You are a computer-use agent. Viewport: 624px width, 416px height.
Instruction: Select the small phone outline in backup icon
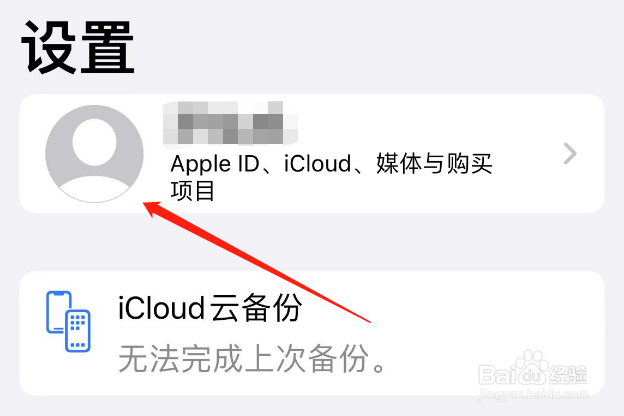point(58,312)
